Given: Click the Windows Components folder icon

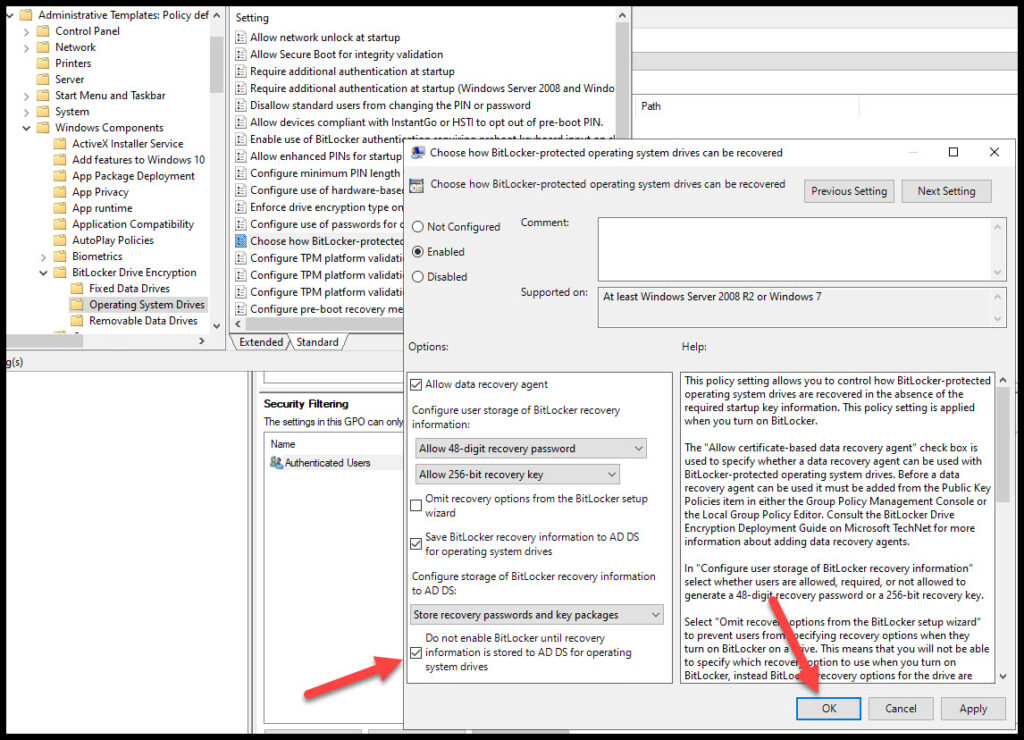Looking at the screenshot, I should click(43, 127).
